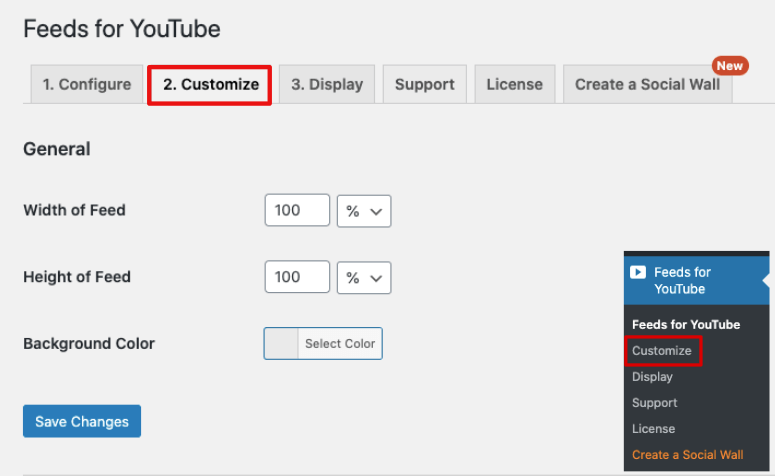Click the Select Color button

[340, 344]
